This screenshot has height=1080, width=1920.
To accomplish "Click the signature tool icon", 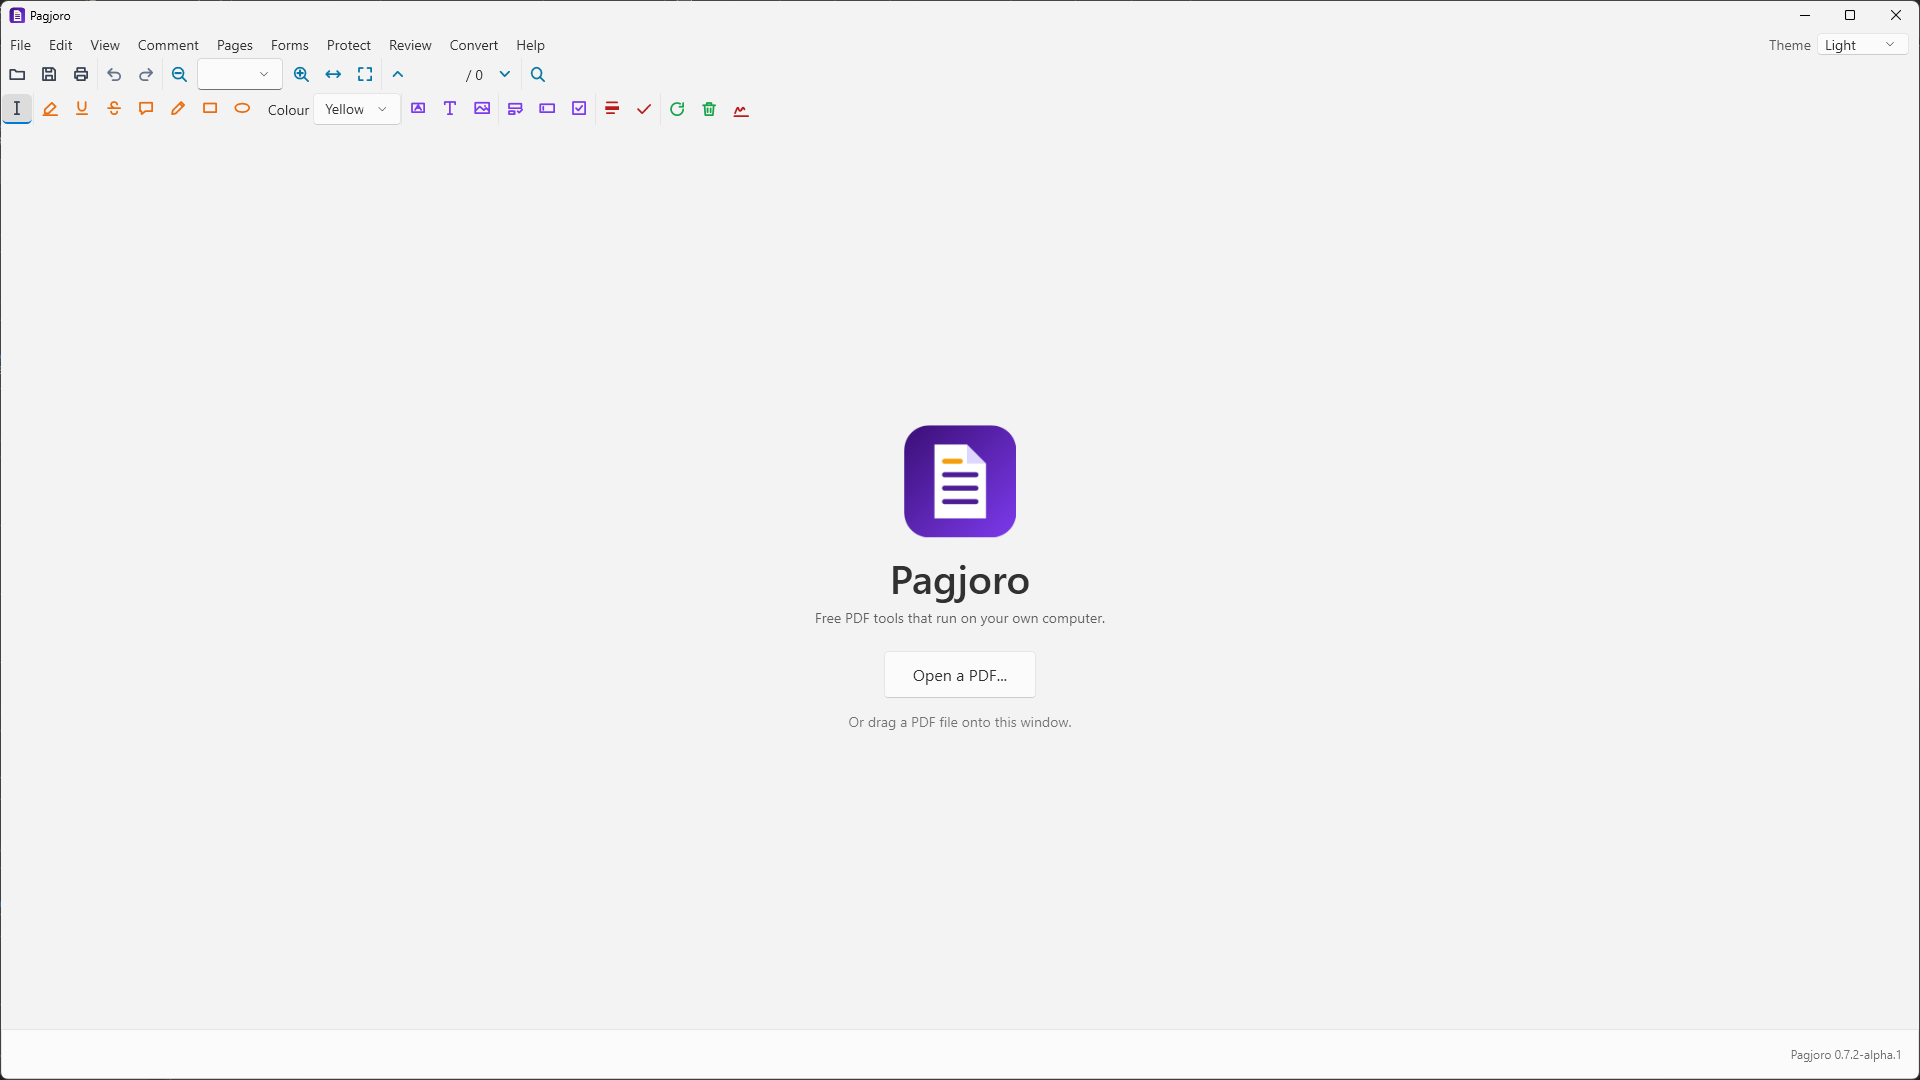I will point(741,109).
